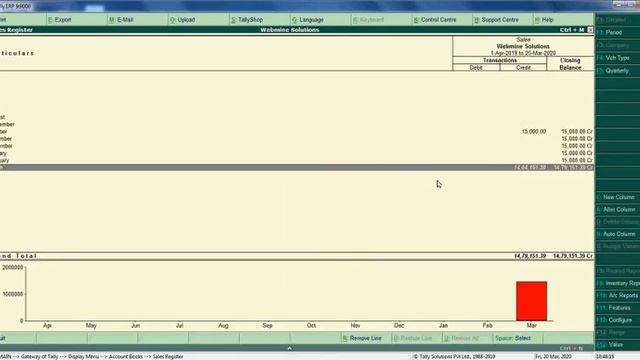
Task: Click Tally Solutions copyright text in status bar
Action: pos(454,356)
